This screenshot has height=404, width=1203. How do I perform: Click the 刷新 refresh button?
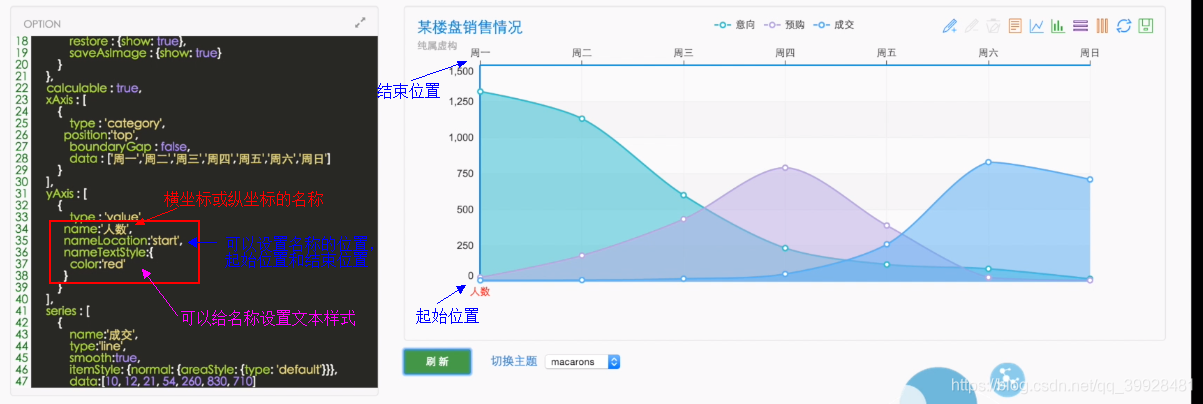pyautogui.click(x=437, y=361)
